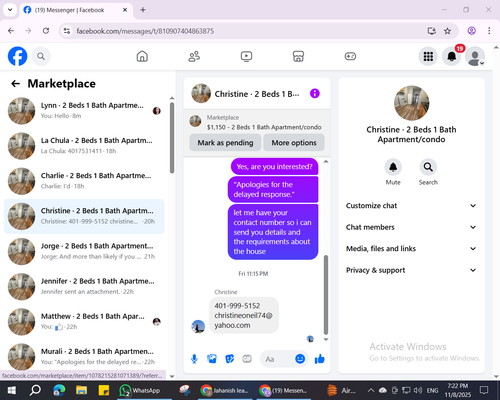The height and width of the screenshot is (400, 500).
Task: Expand Chat members section
Action: [411, 227]
